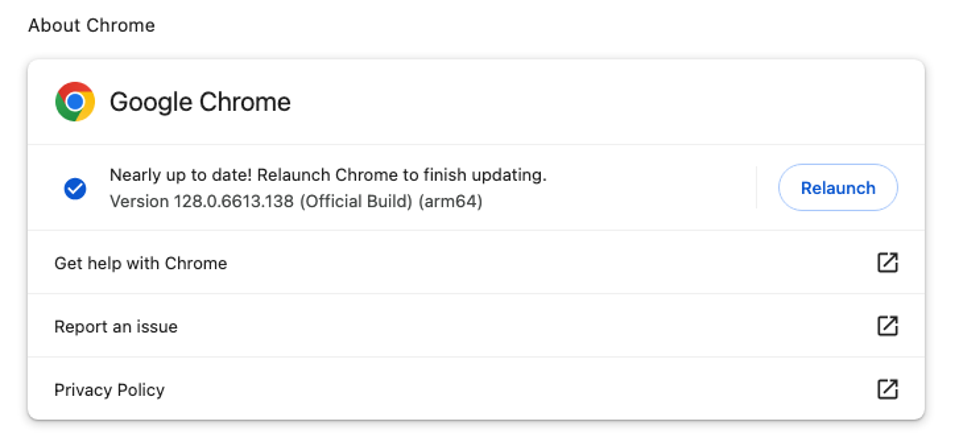Open the Privacy Policy link

click(x=109, y=390)
